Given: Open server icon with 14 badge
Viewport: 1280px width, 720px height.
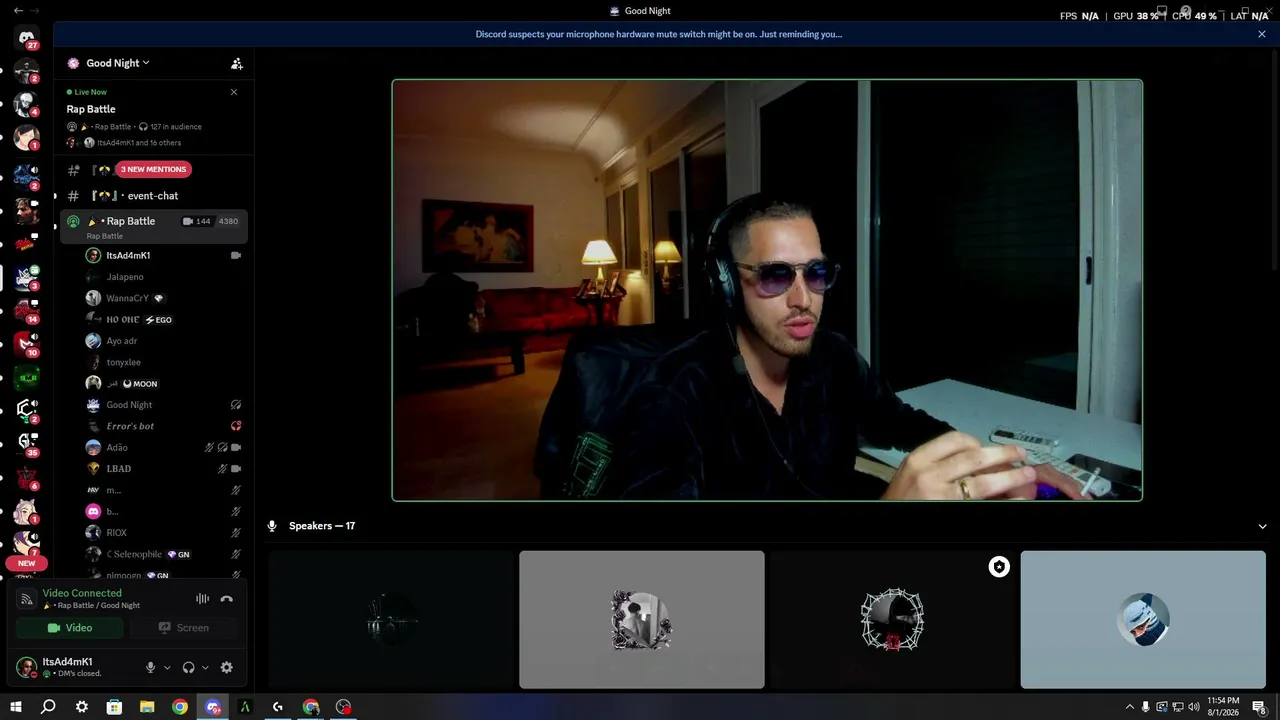Looking at the screenshot, I should click(x=27, y=311).
